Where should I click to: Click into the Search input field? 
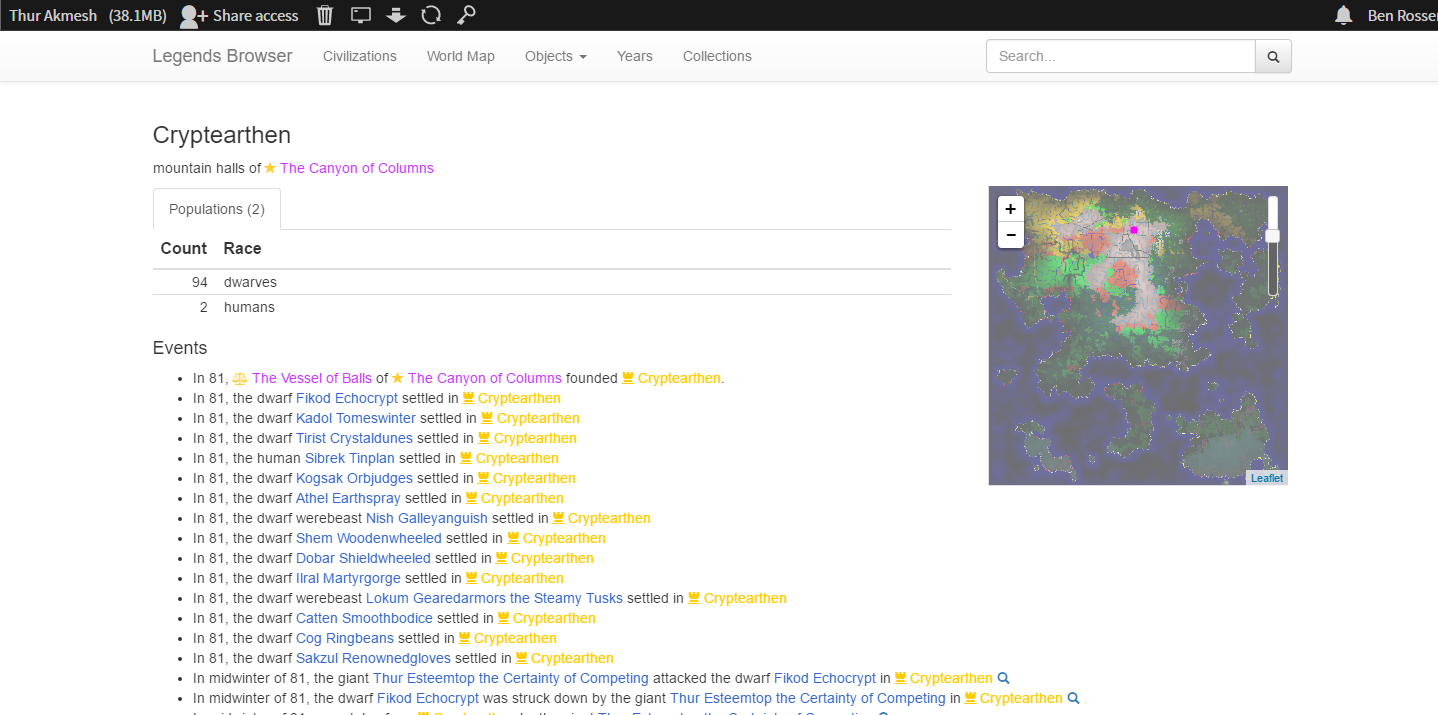click(x=1121, y=57)
